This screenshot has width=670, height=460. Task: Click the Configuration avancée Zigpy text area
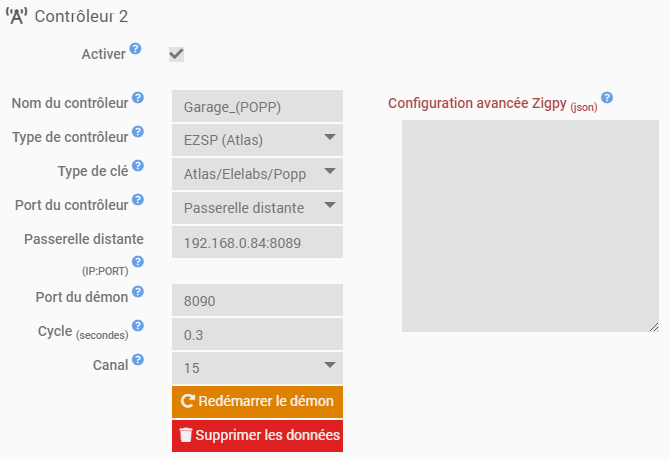530,225
